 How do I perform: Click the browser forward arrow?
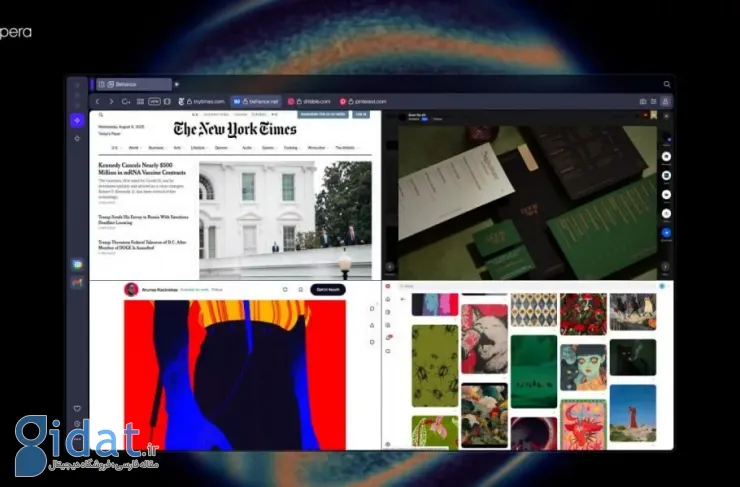pyautogui.click(x=110, y=101)
